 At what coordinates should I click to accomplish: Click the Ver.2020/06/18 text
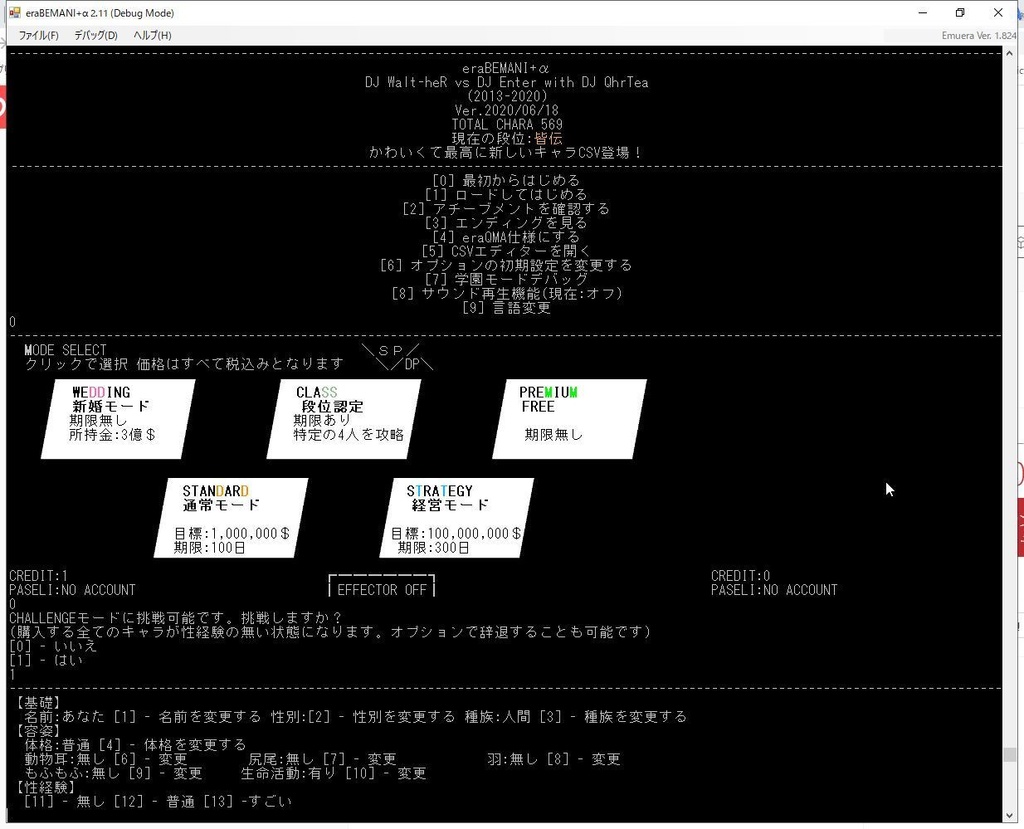[506, 110]
